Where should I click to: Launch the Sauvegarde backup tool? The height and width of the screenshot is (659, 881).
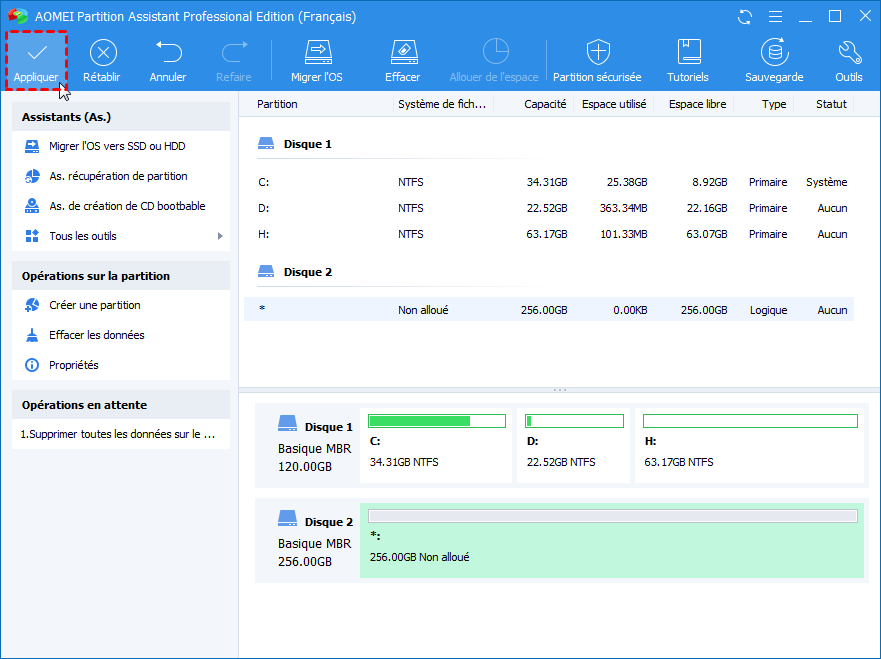click(773, 52)
